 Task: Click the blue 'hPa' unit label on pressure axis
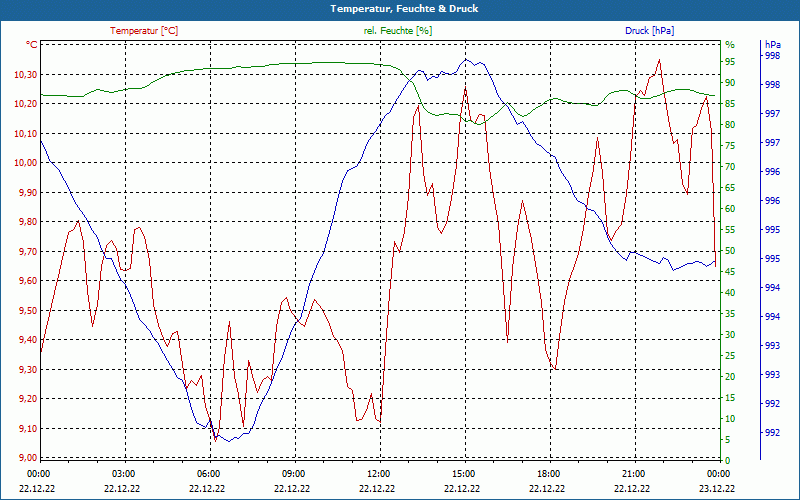click(x=773, y=45)
